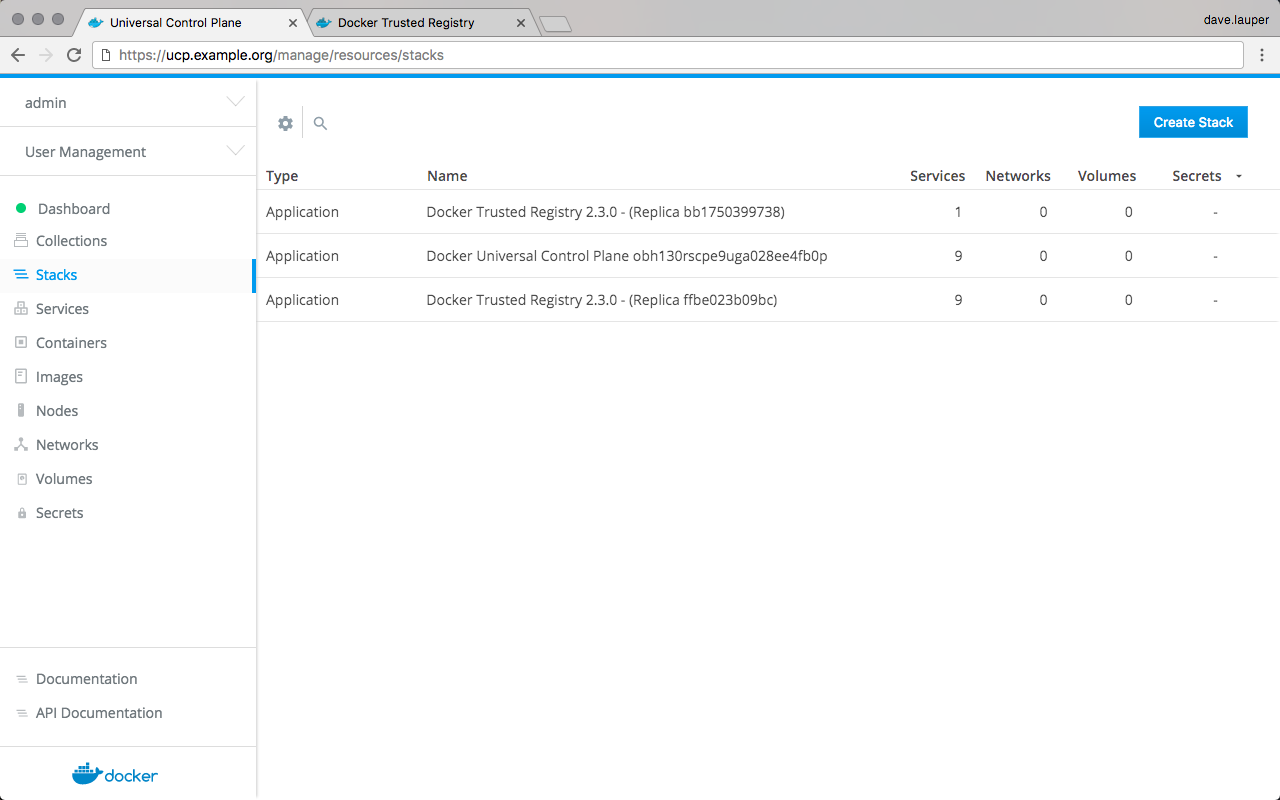Viewport: 1280px width, 800px height.
Task: Go to Containers in sidebar
Action: 71,343
